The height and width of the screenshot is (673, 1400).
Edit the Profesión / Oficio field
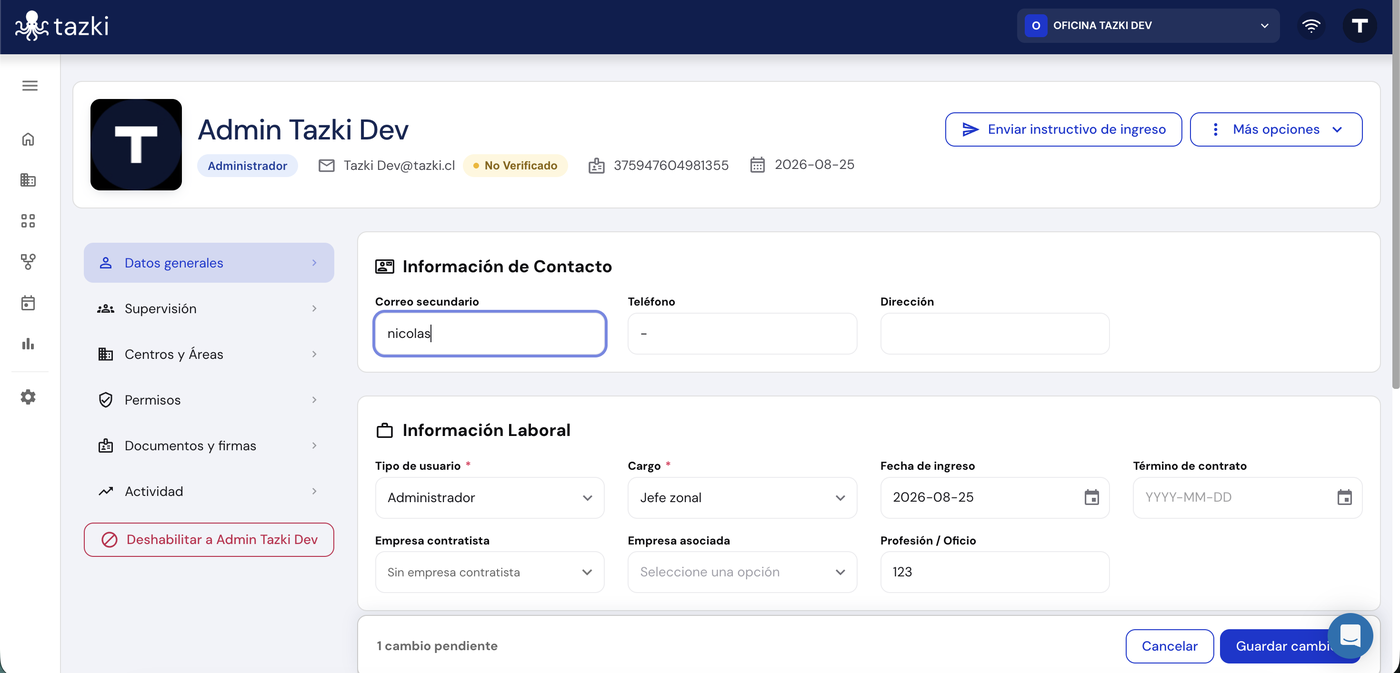[x=995, y=572]
